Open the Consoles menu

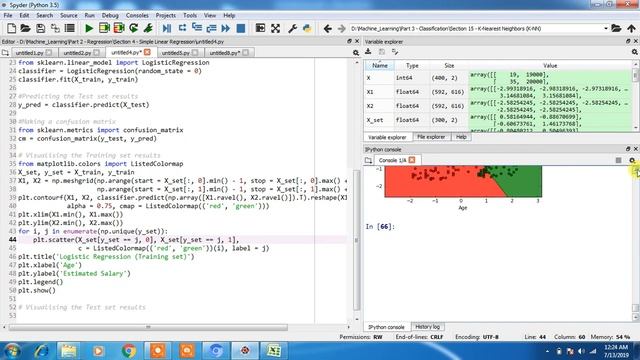(x=137, y=16)
